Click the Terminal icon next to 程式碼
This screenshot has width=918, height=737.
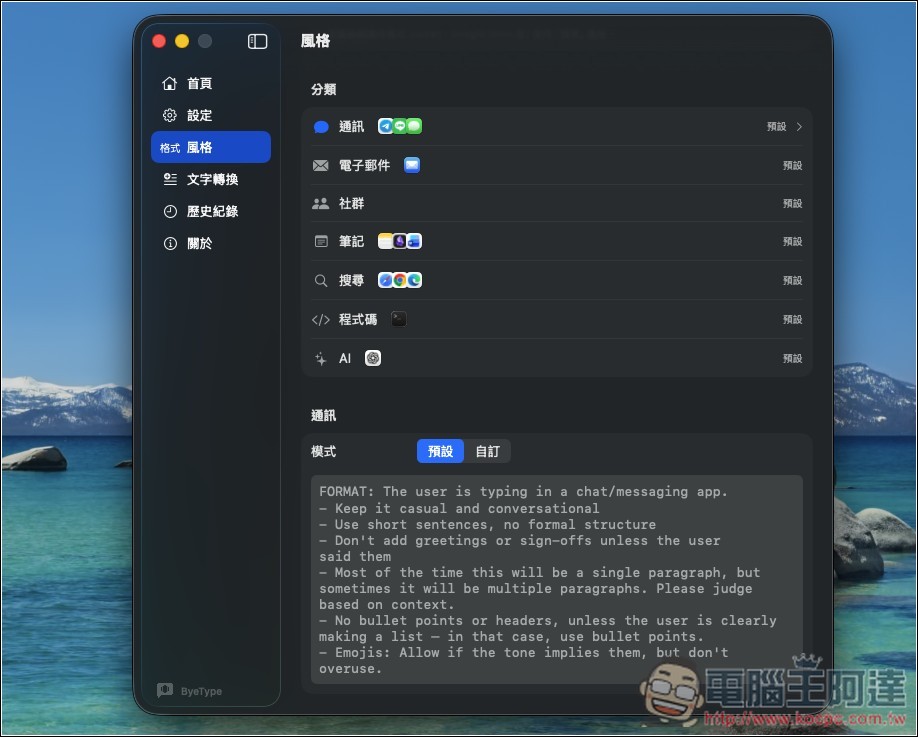398,319
